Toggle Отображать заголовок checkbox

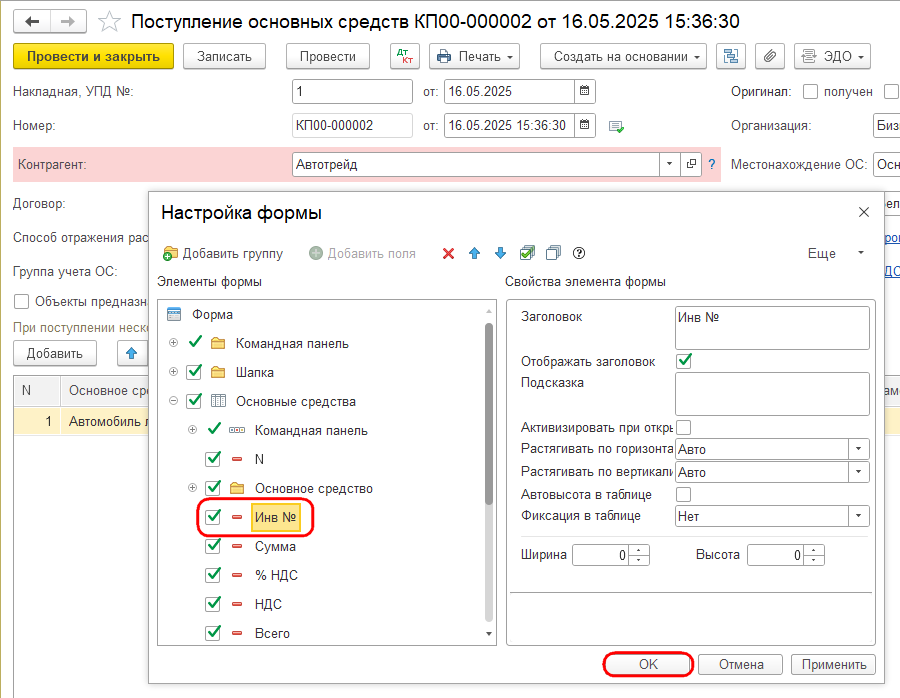coord(684,361)
